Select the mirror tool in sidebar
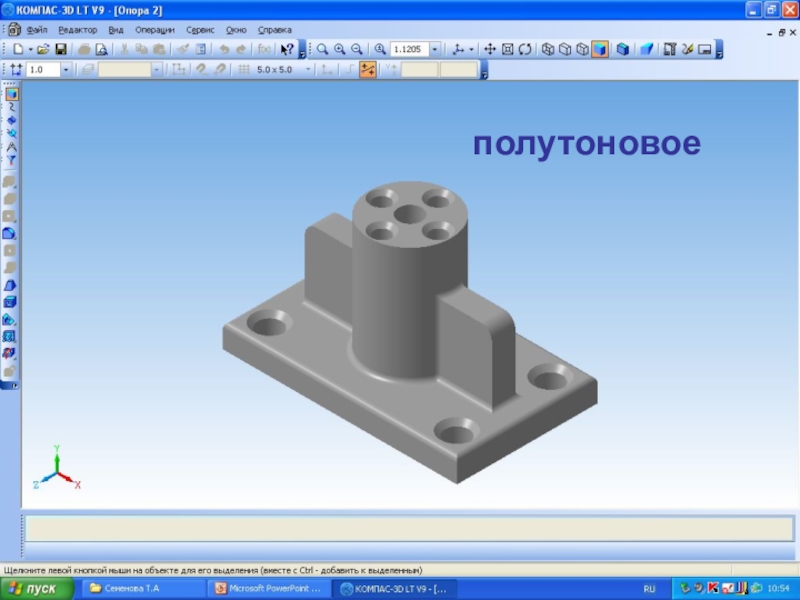Image resolution: width=800 pixels, height=600 pixels. (x=9, y=353)
